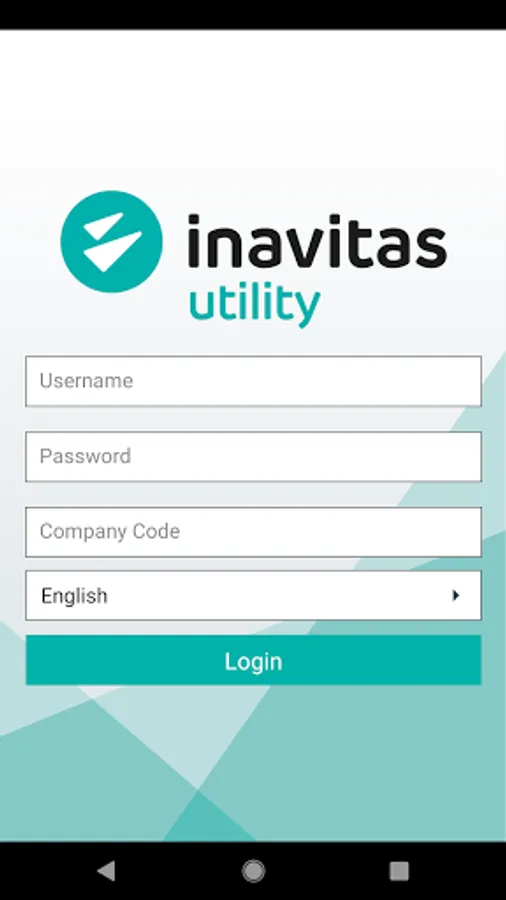
Task: Open language list via the English label
Action: 74,596
